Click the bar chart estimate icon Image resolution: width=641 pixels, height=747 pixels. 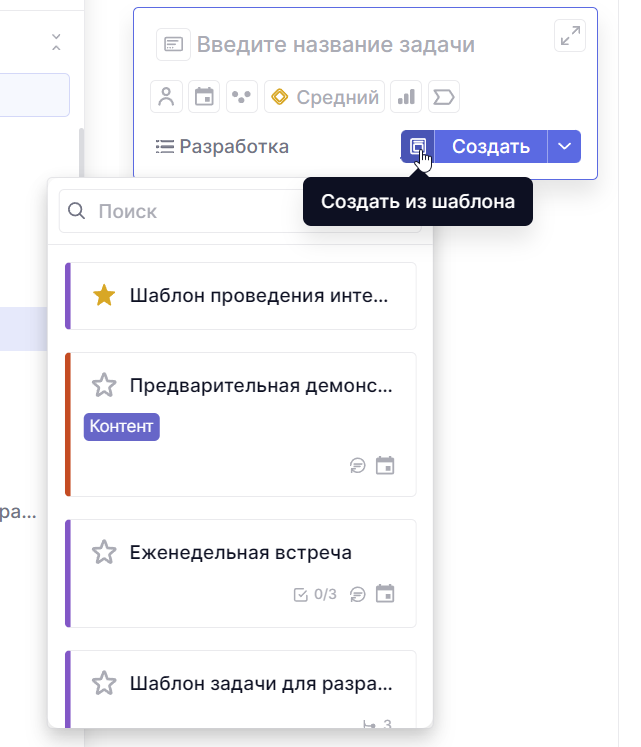coord(406,97)
